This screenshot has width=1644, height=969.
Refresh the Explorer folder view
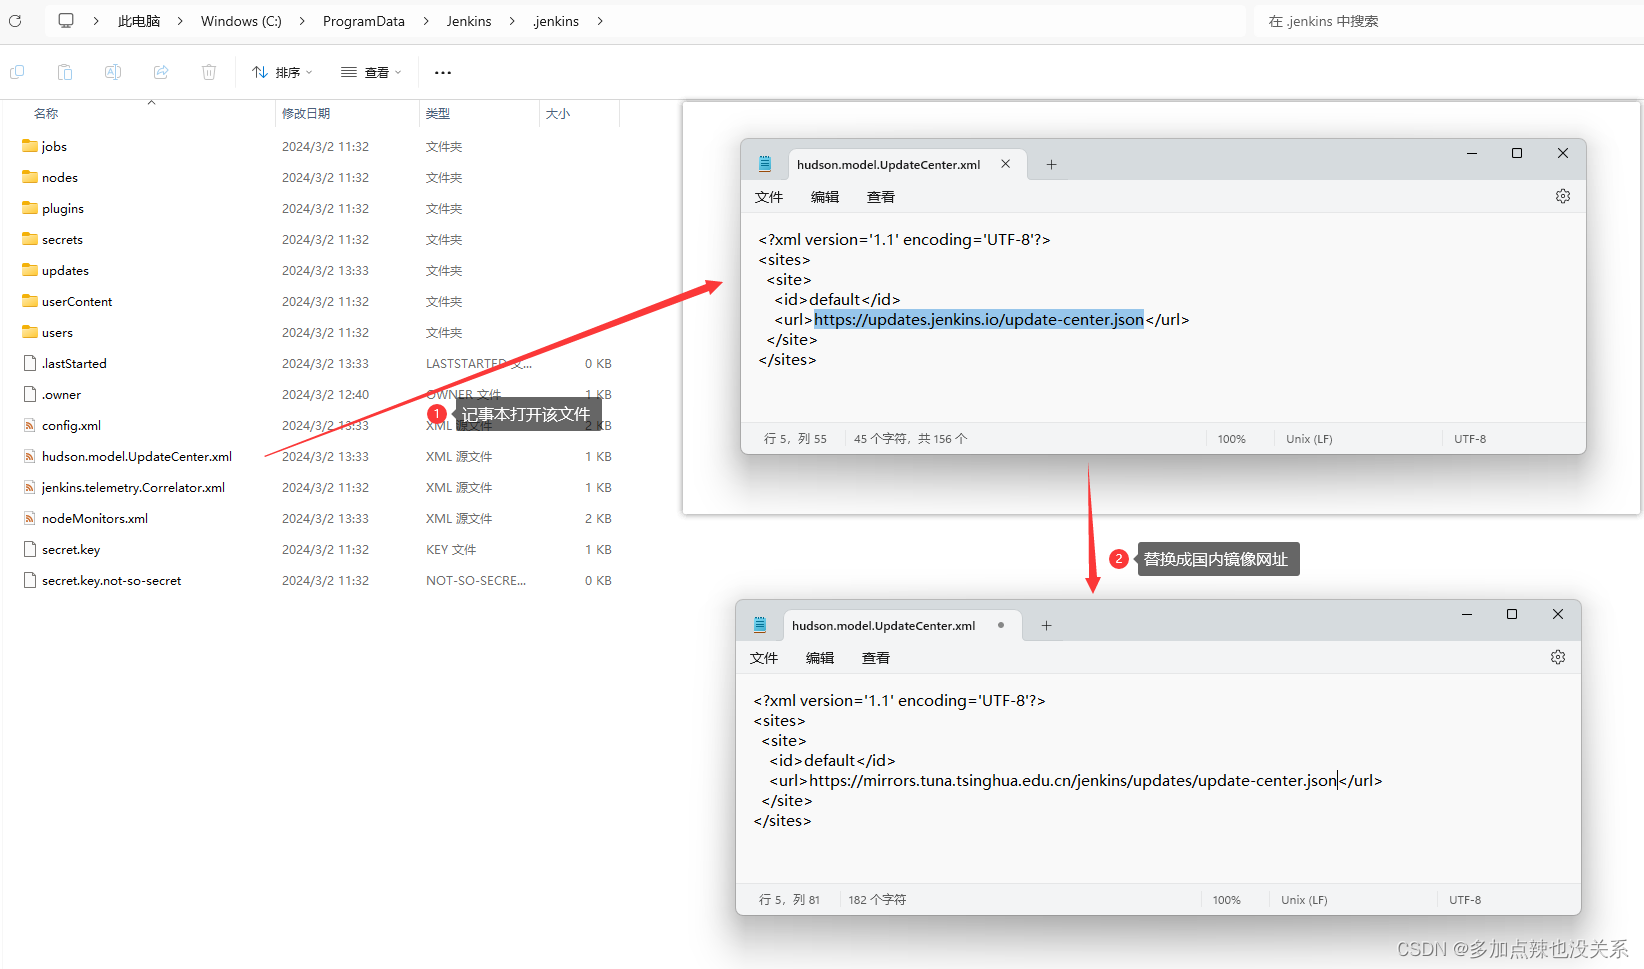(x=15, y=21)
